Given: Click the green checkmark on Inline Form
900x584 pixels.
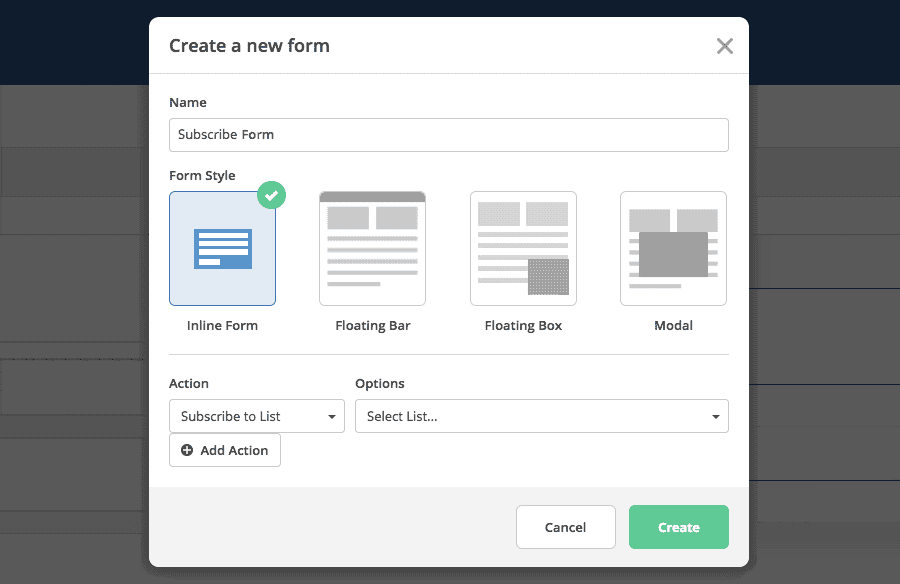Looking at the screenshot, I should [271, 195].
